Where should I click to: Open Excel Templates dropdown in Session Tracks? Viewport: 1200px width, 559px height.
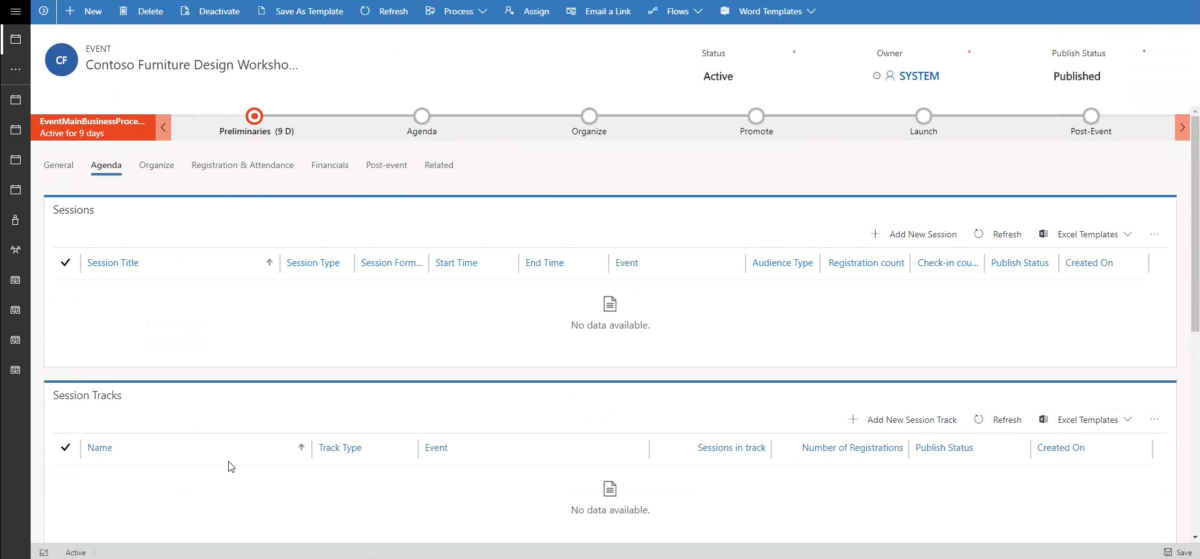tap(1085, 420)
